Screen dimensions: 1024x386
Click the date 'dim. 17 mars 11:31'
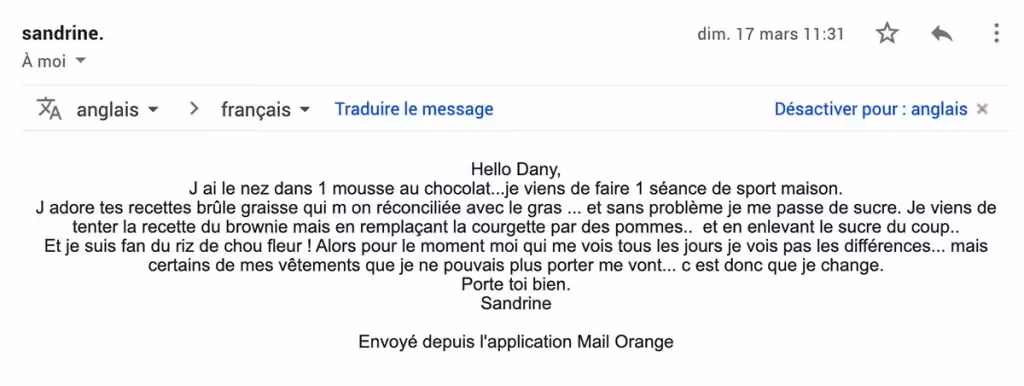click(771, 34)
